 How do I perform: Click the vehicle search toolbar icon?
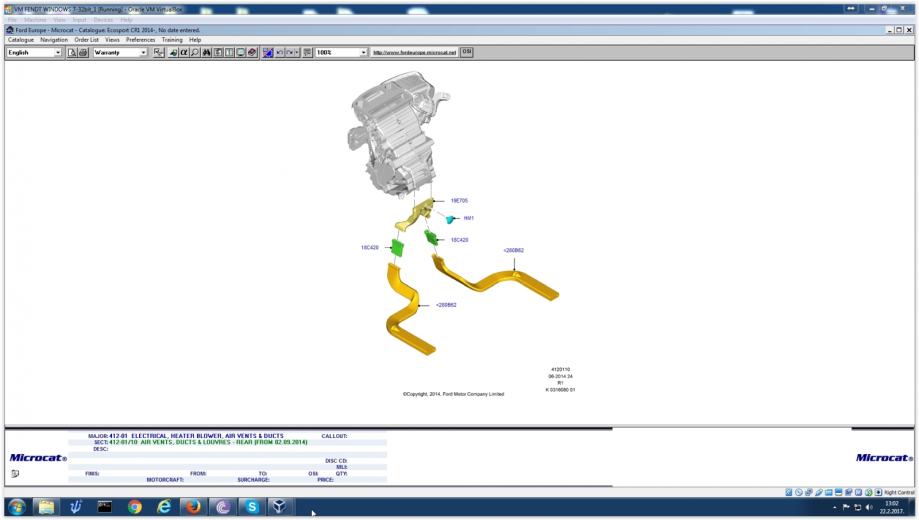pos(173,52)
